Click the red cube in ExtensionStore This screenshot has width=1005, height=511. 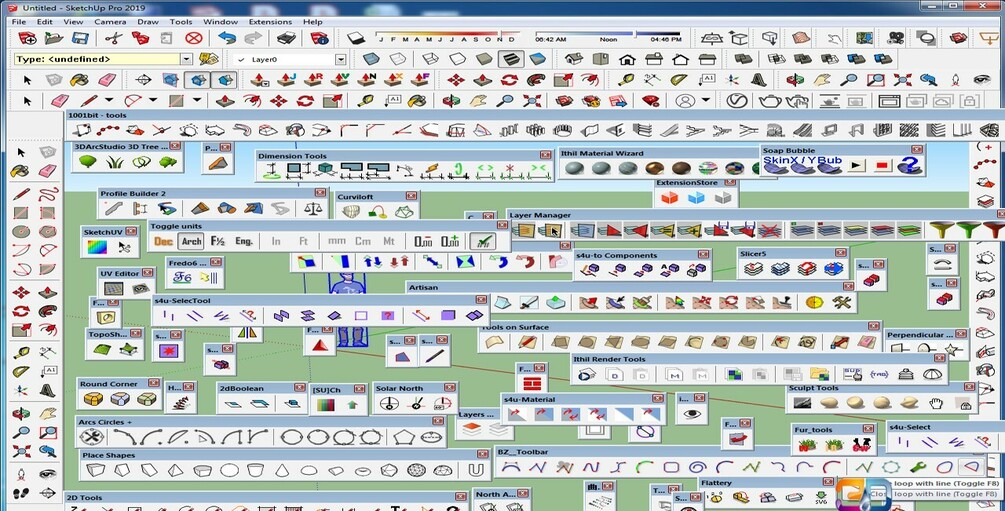pyautogui.click(x=670, y=197)
